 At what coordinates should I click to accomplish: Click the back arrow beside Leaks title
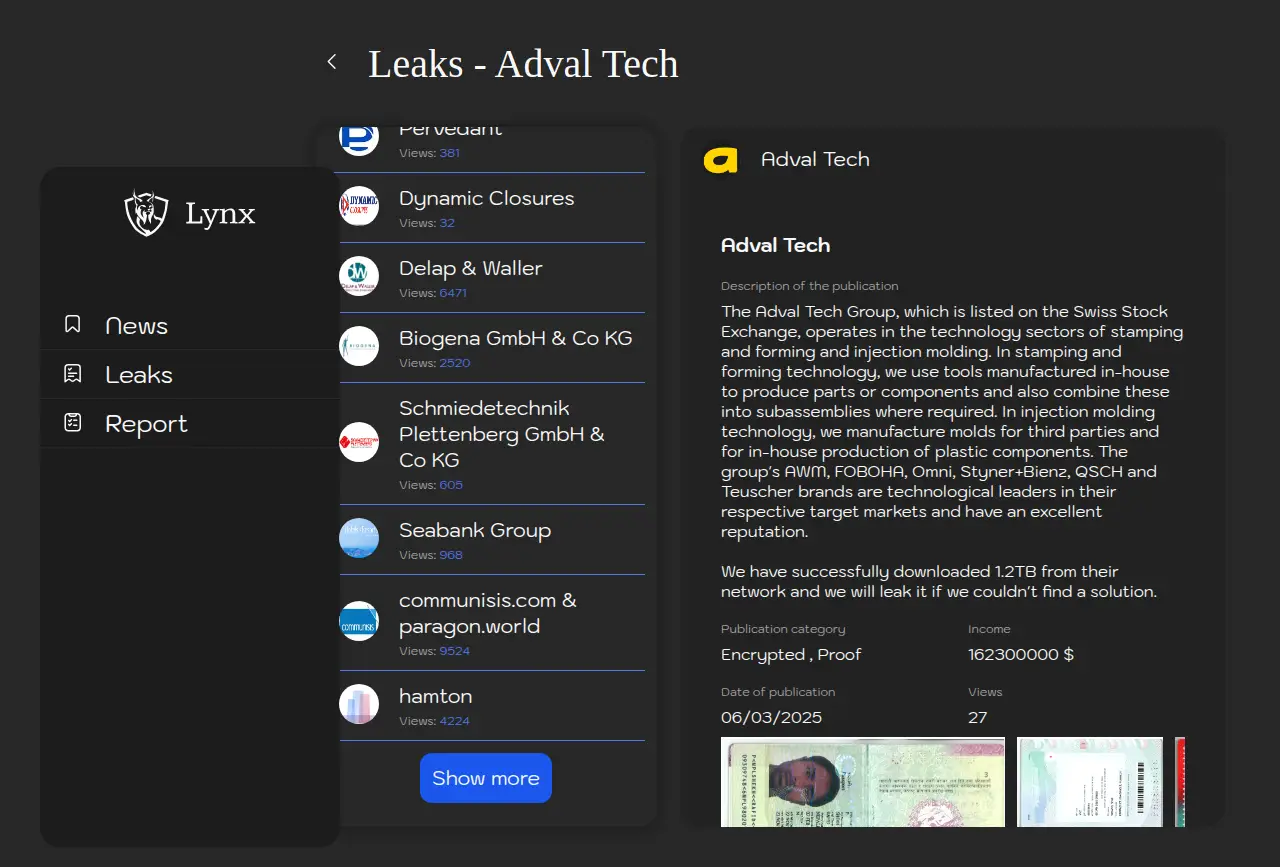(x=332, y=62)
